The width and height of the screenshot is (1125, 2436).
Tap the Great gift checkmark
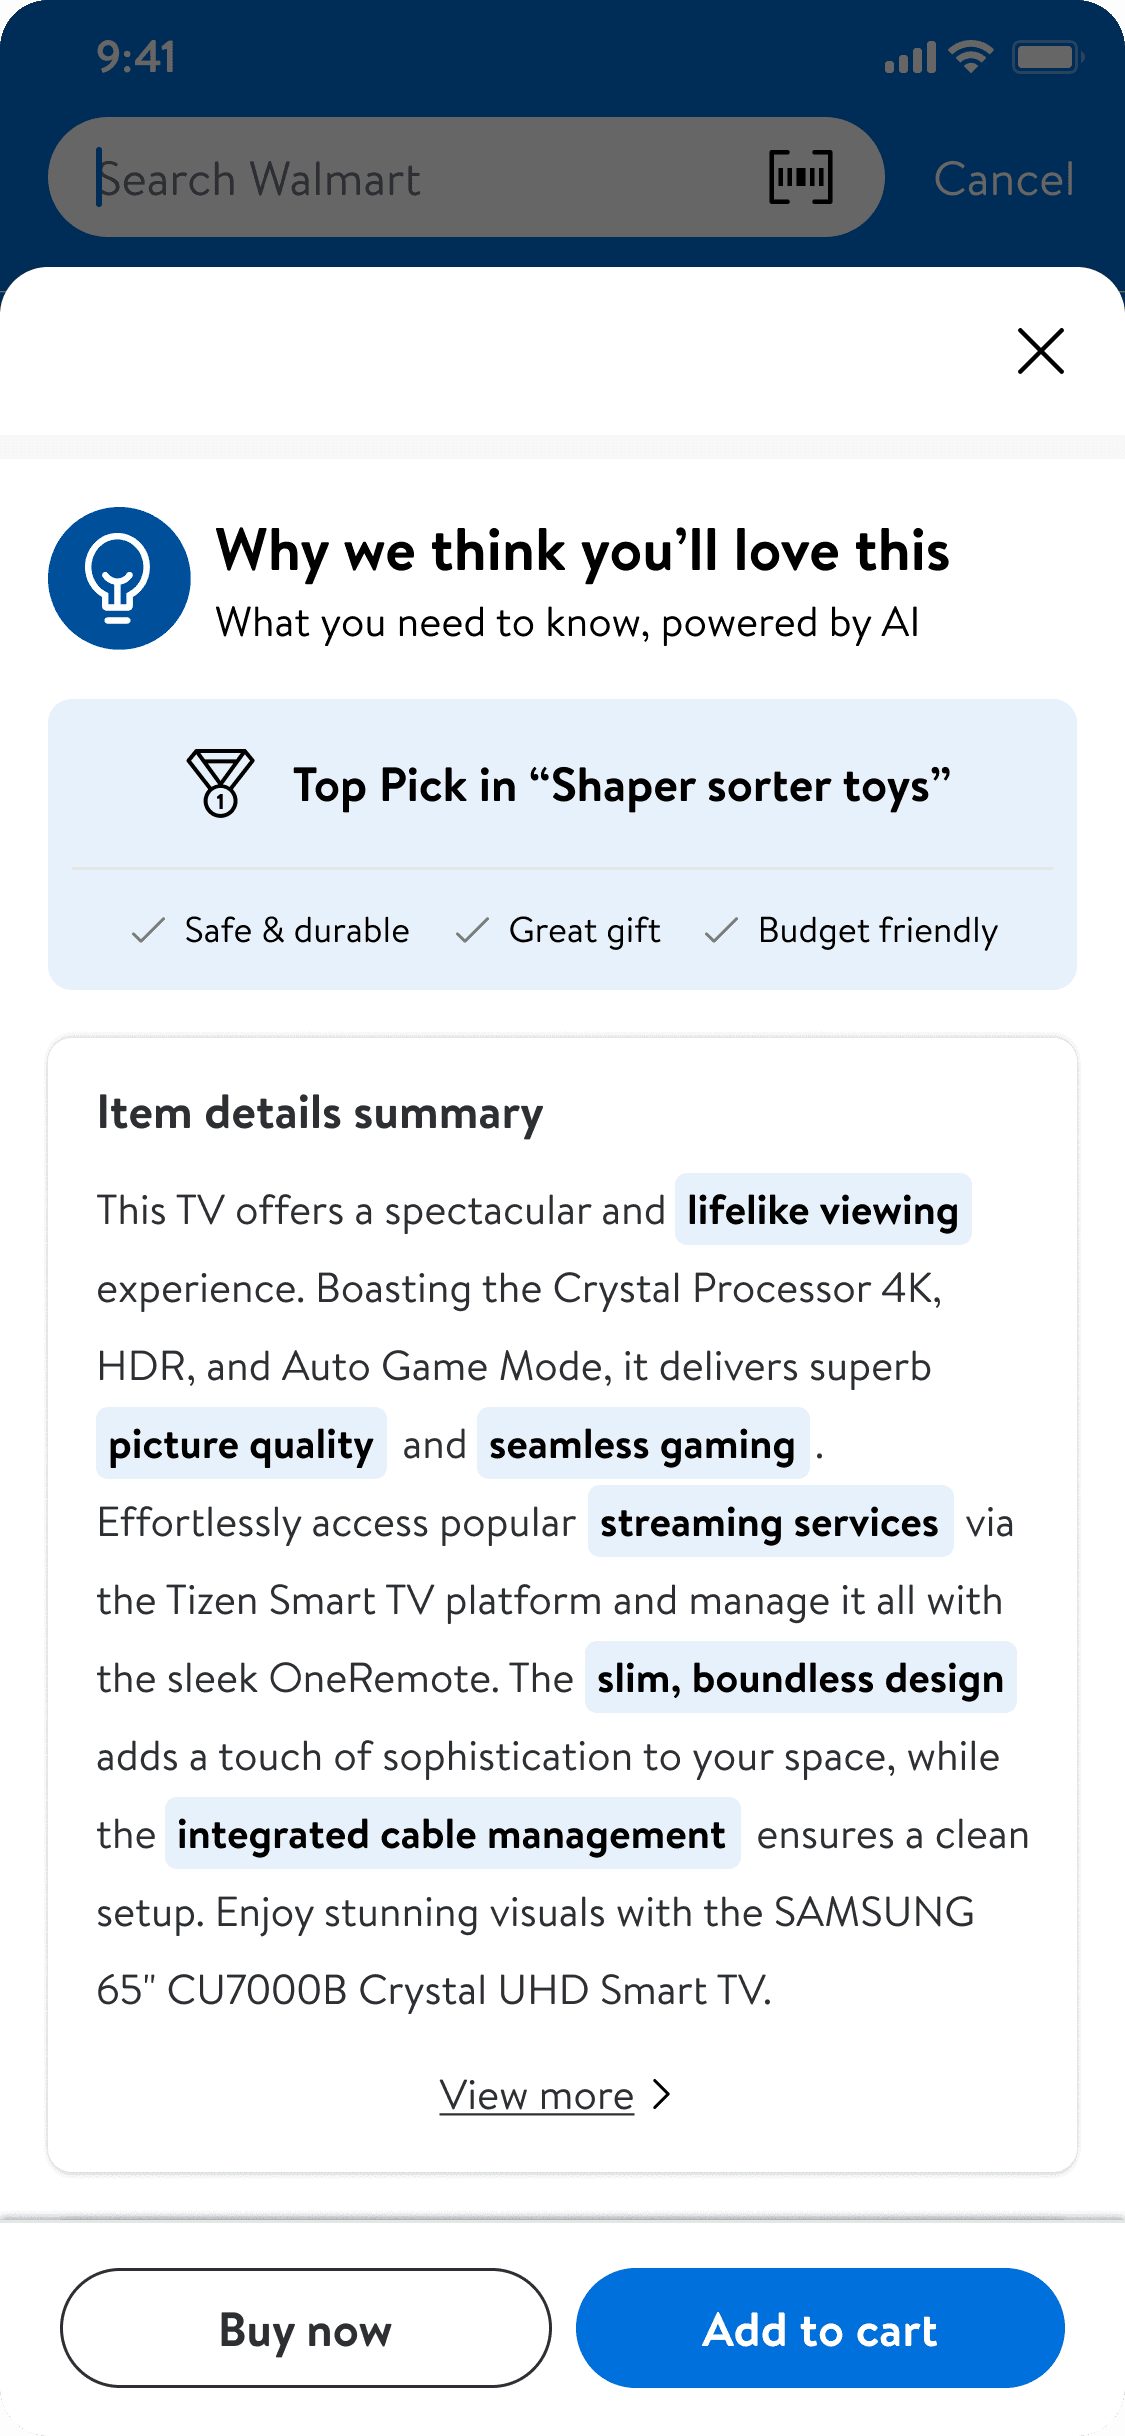472,931
